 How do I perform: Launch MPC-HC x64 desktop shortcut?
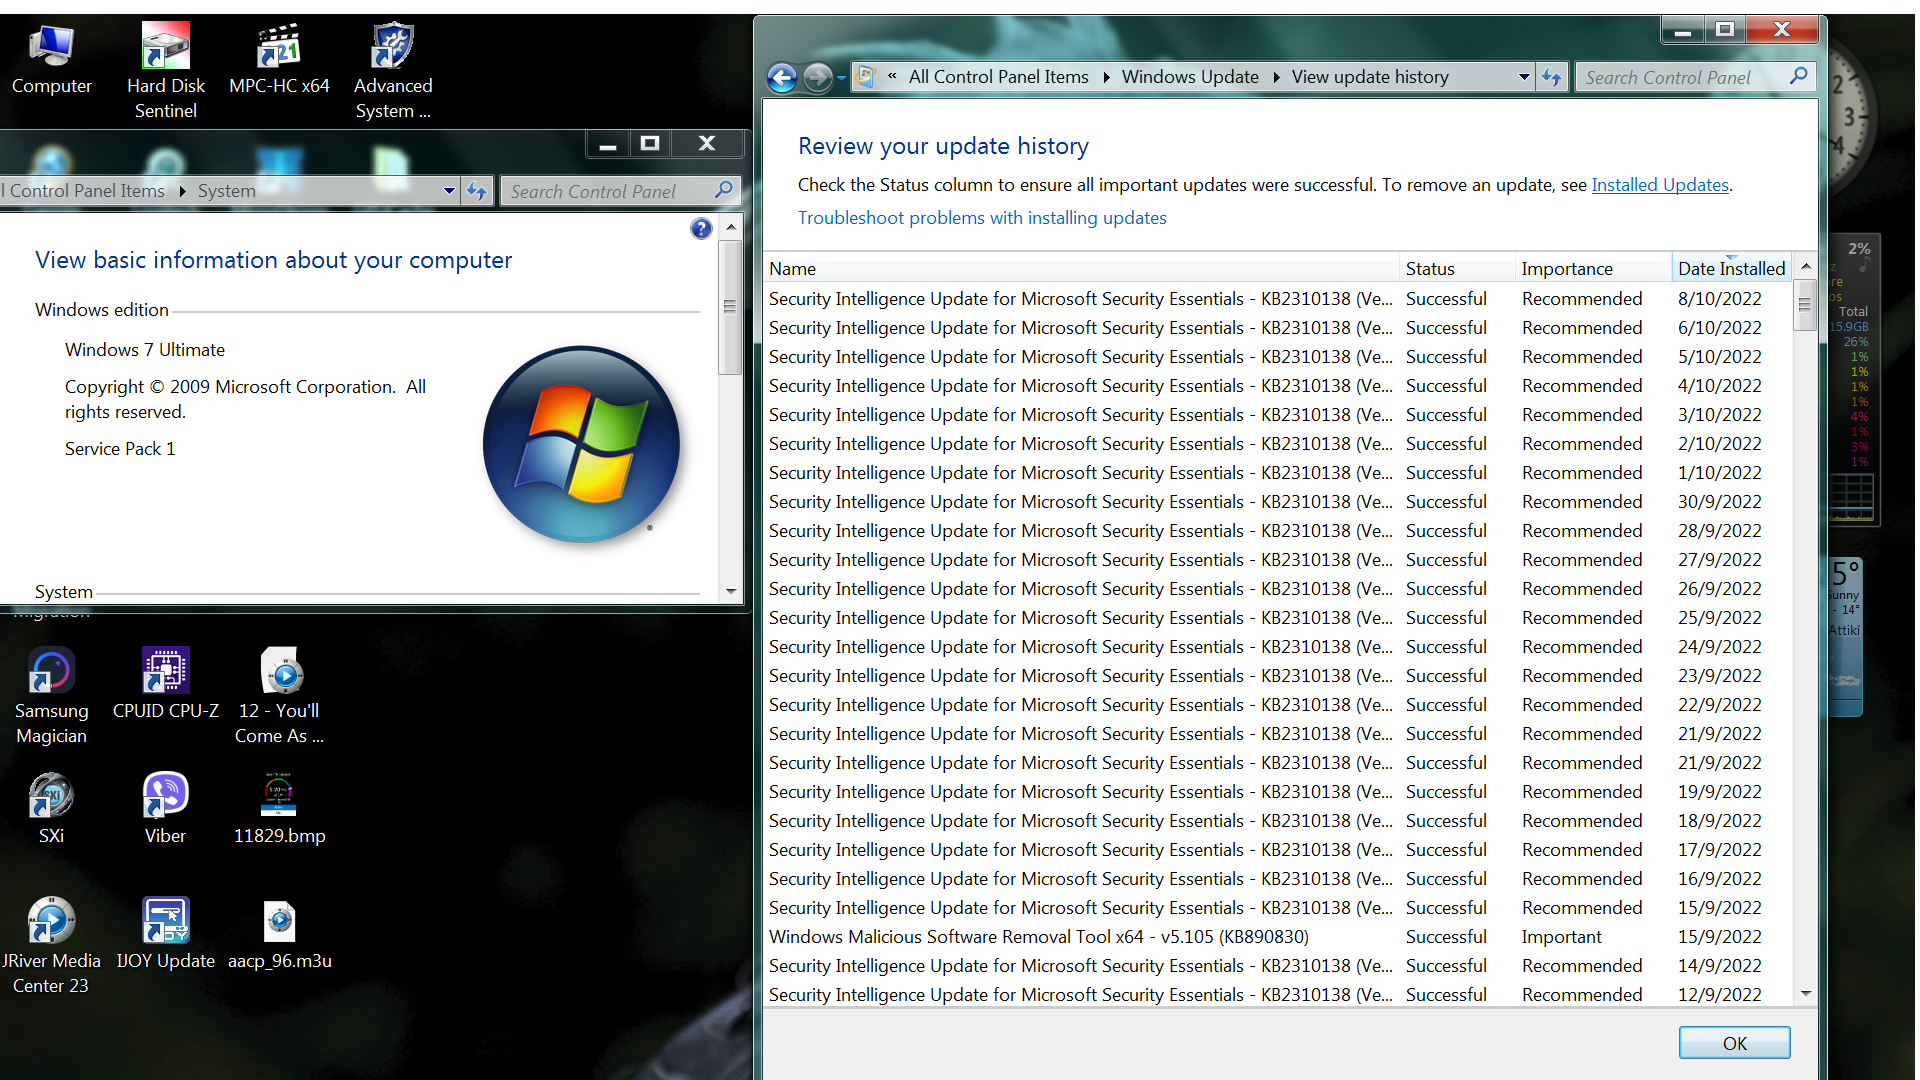(279, 60)
